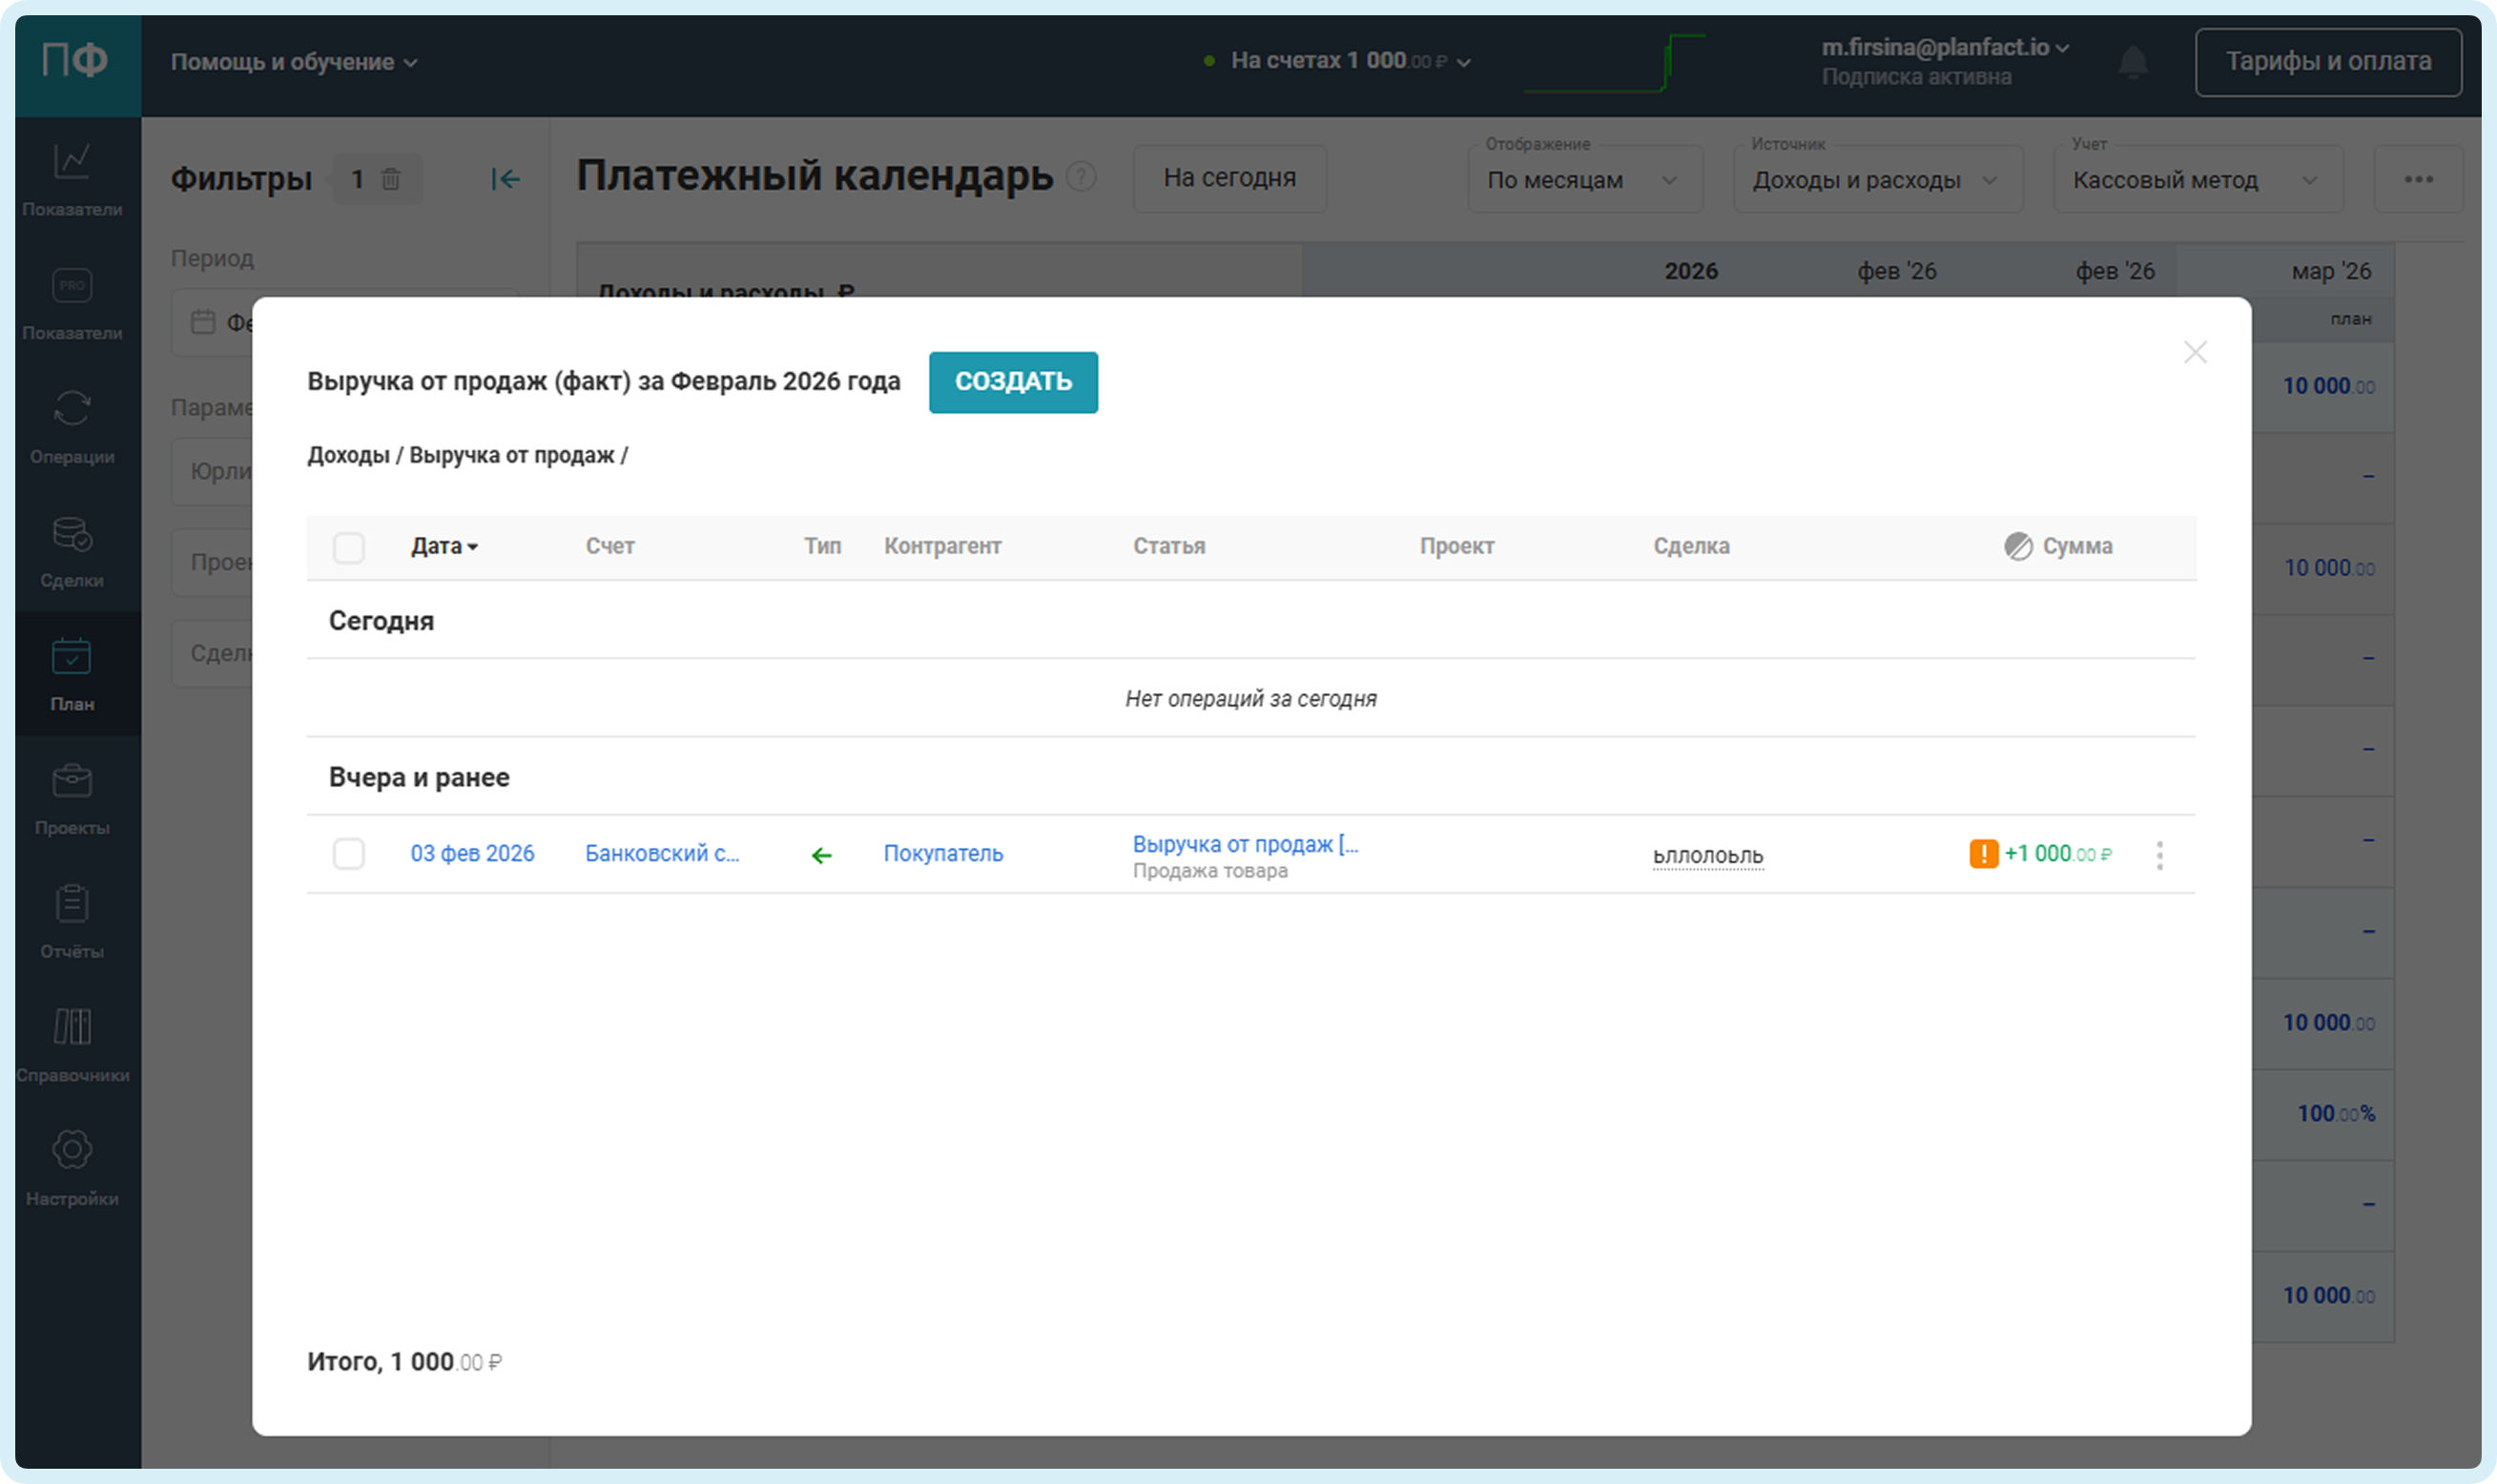Close the dialog with the X
2497x1484 pixels.
pos(2194,352)
